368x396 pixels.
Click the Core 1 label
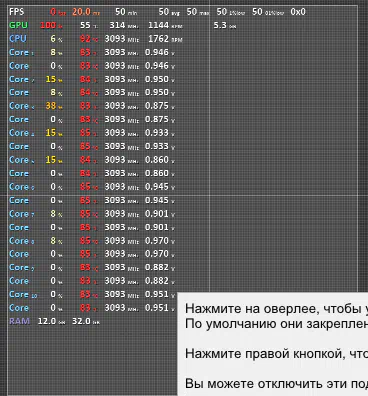[21, 52]
